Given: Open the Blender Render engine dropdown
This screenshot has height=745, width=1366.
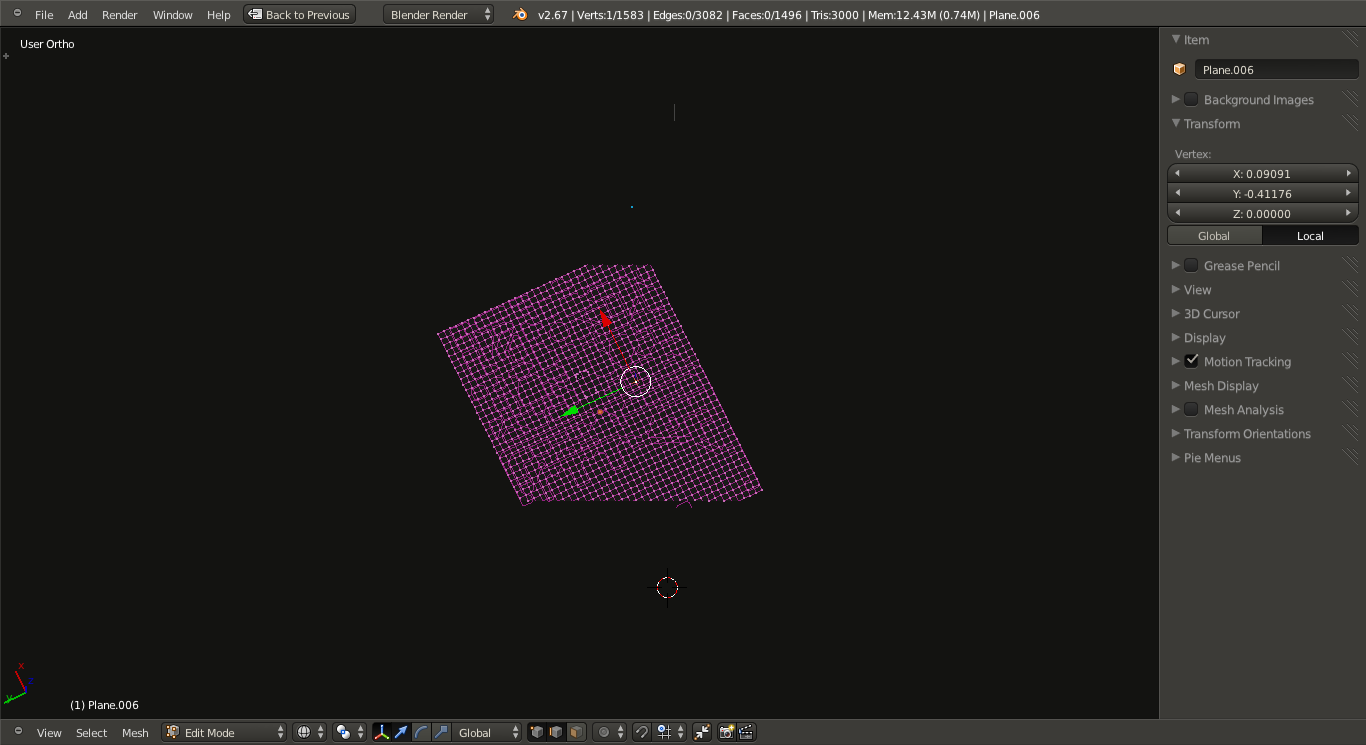Looking at the screenshot, I should pyautogui.click(x=438, y=14).
